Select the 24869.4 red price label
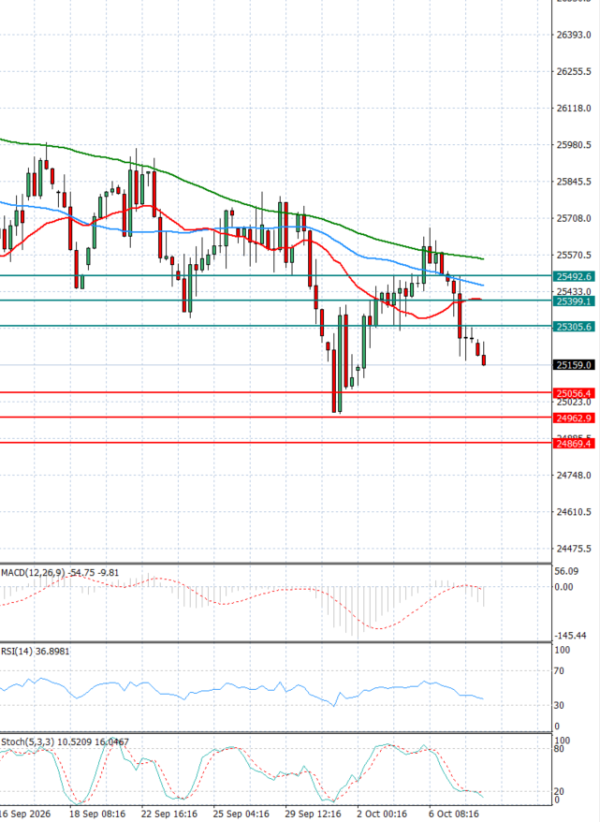Viewport: 600px width, 822px height. (x=574, y=444)
